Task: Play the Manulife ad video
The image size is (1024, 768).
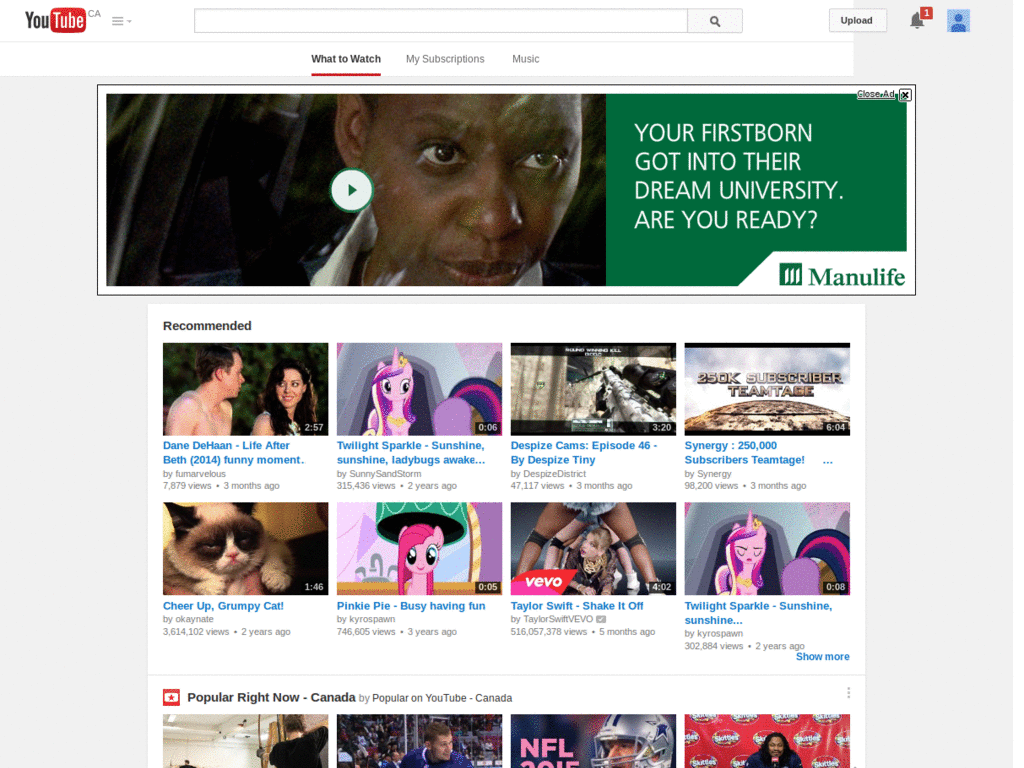Action: [351, 190]
